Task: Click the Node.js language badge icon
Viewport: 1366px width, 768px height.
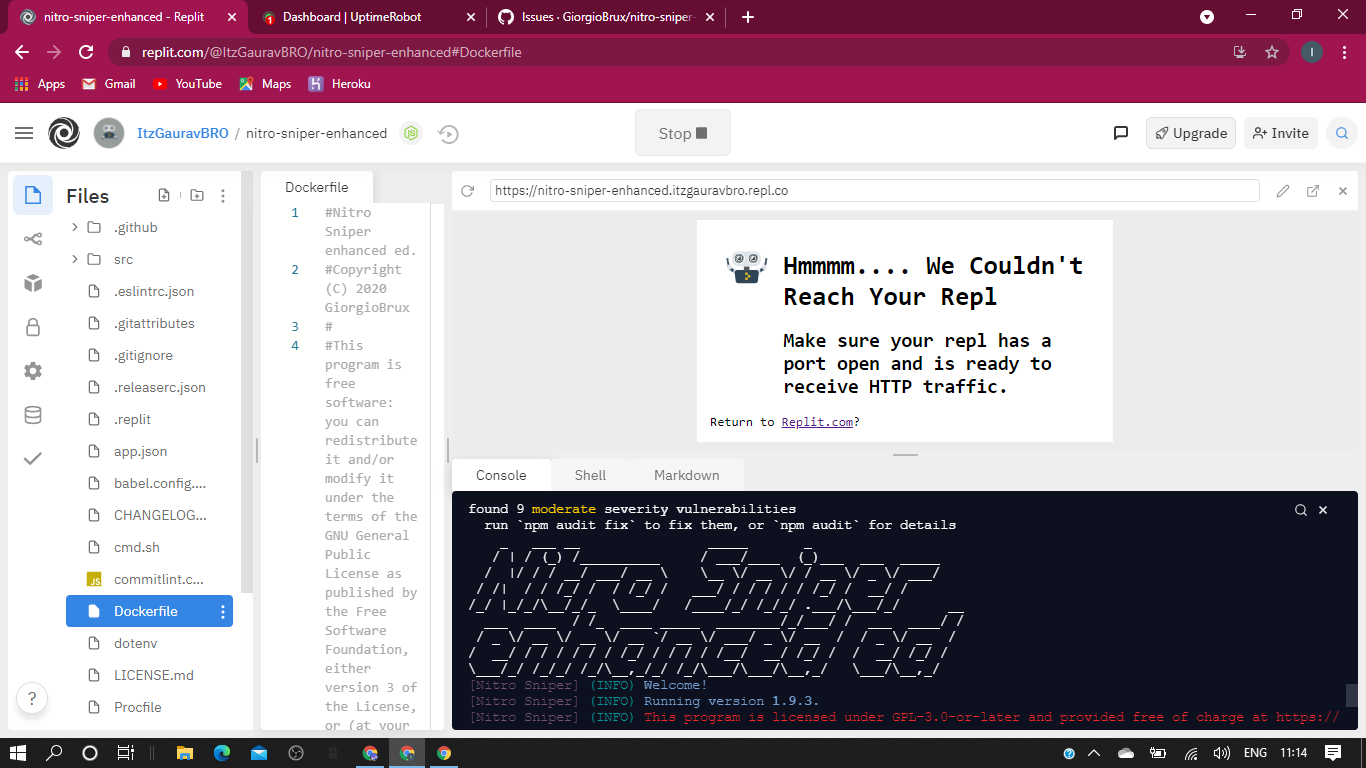Action: click(x=410, y=133)
